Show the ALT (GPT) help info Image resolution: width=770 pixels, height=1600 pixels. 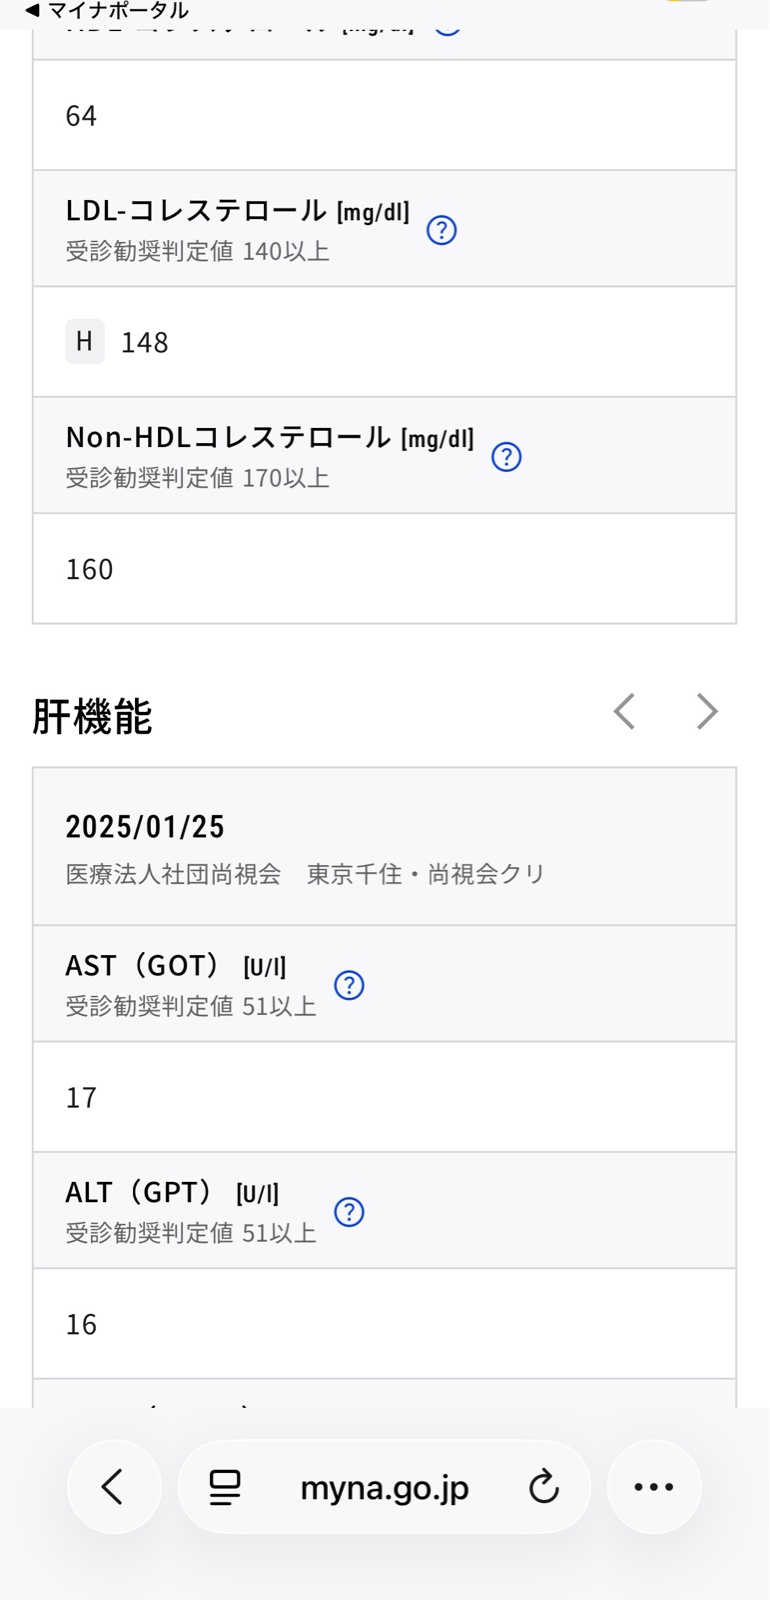(348, 1212)
